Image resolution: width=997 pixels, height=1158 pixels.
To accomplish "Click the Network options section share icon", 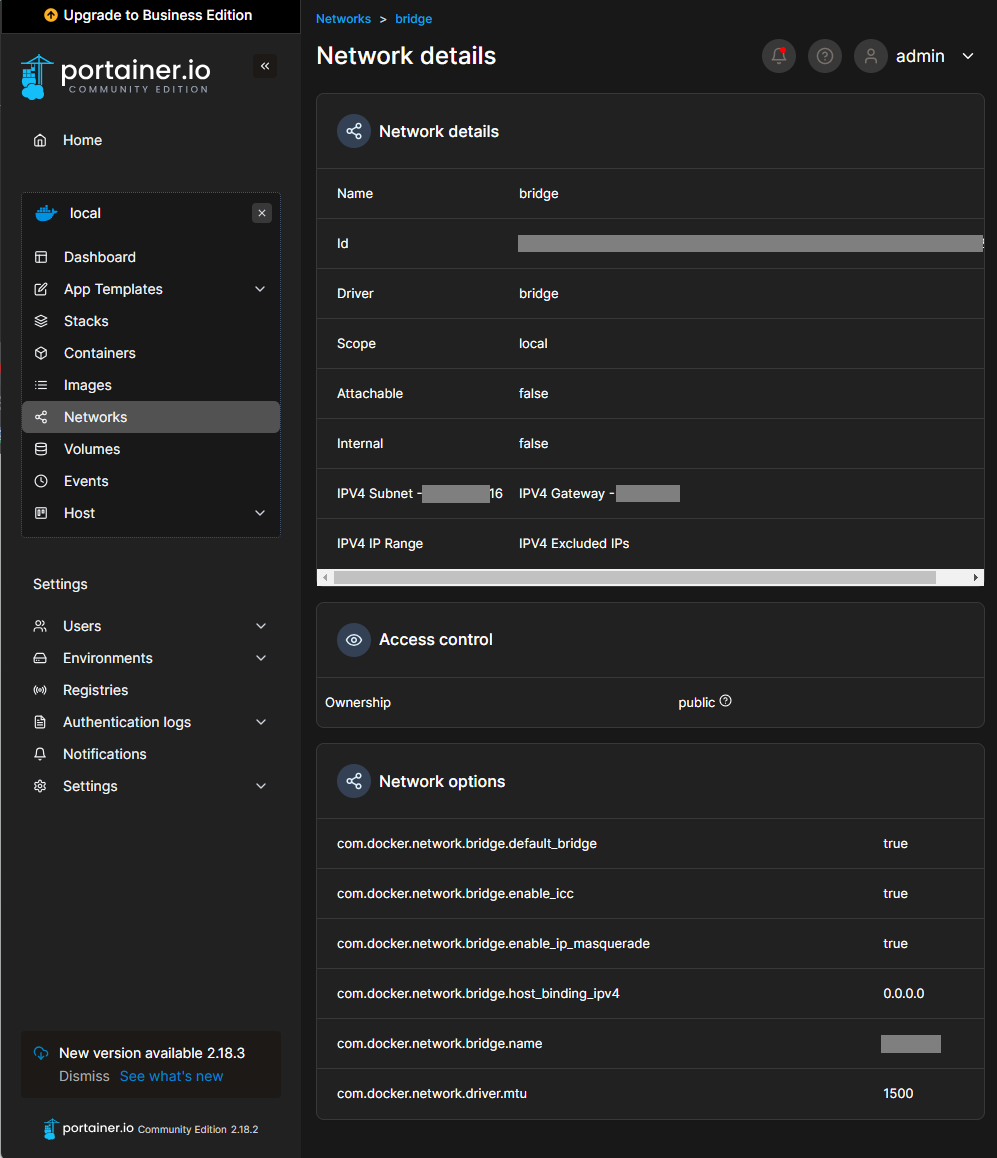I will pos(354,781).
